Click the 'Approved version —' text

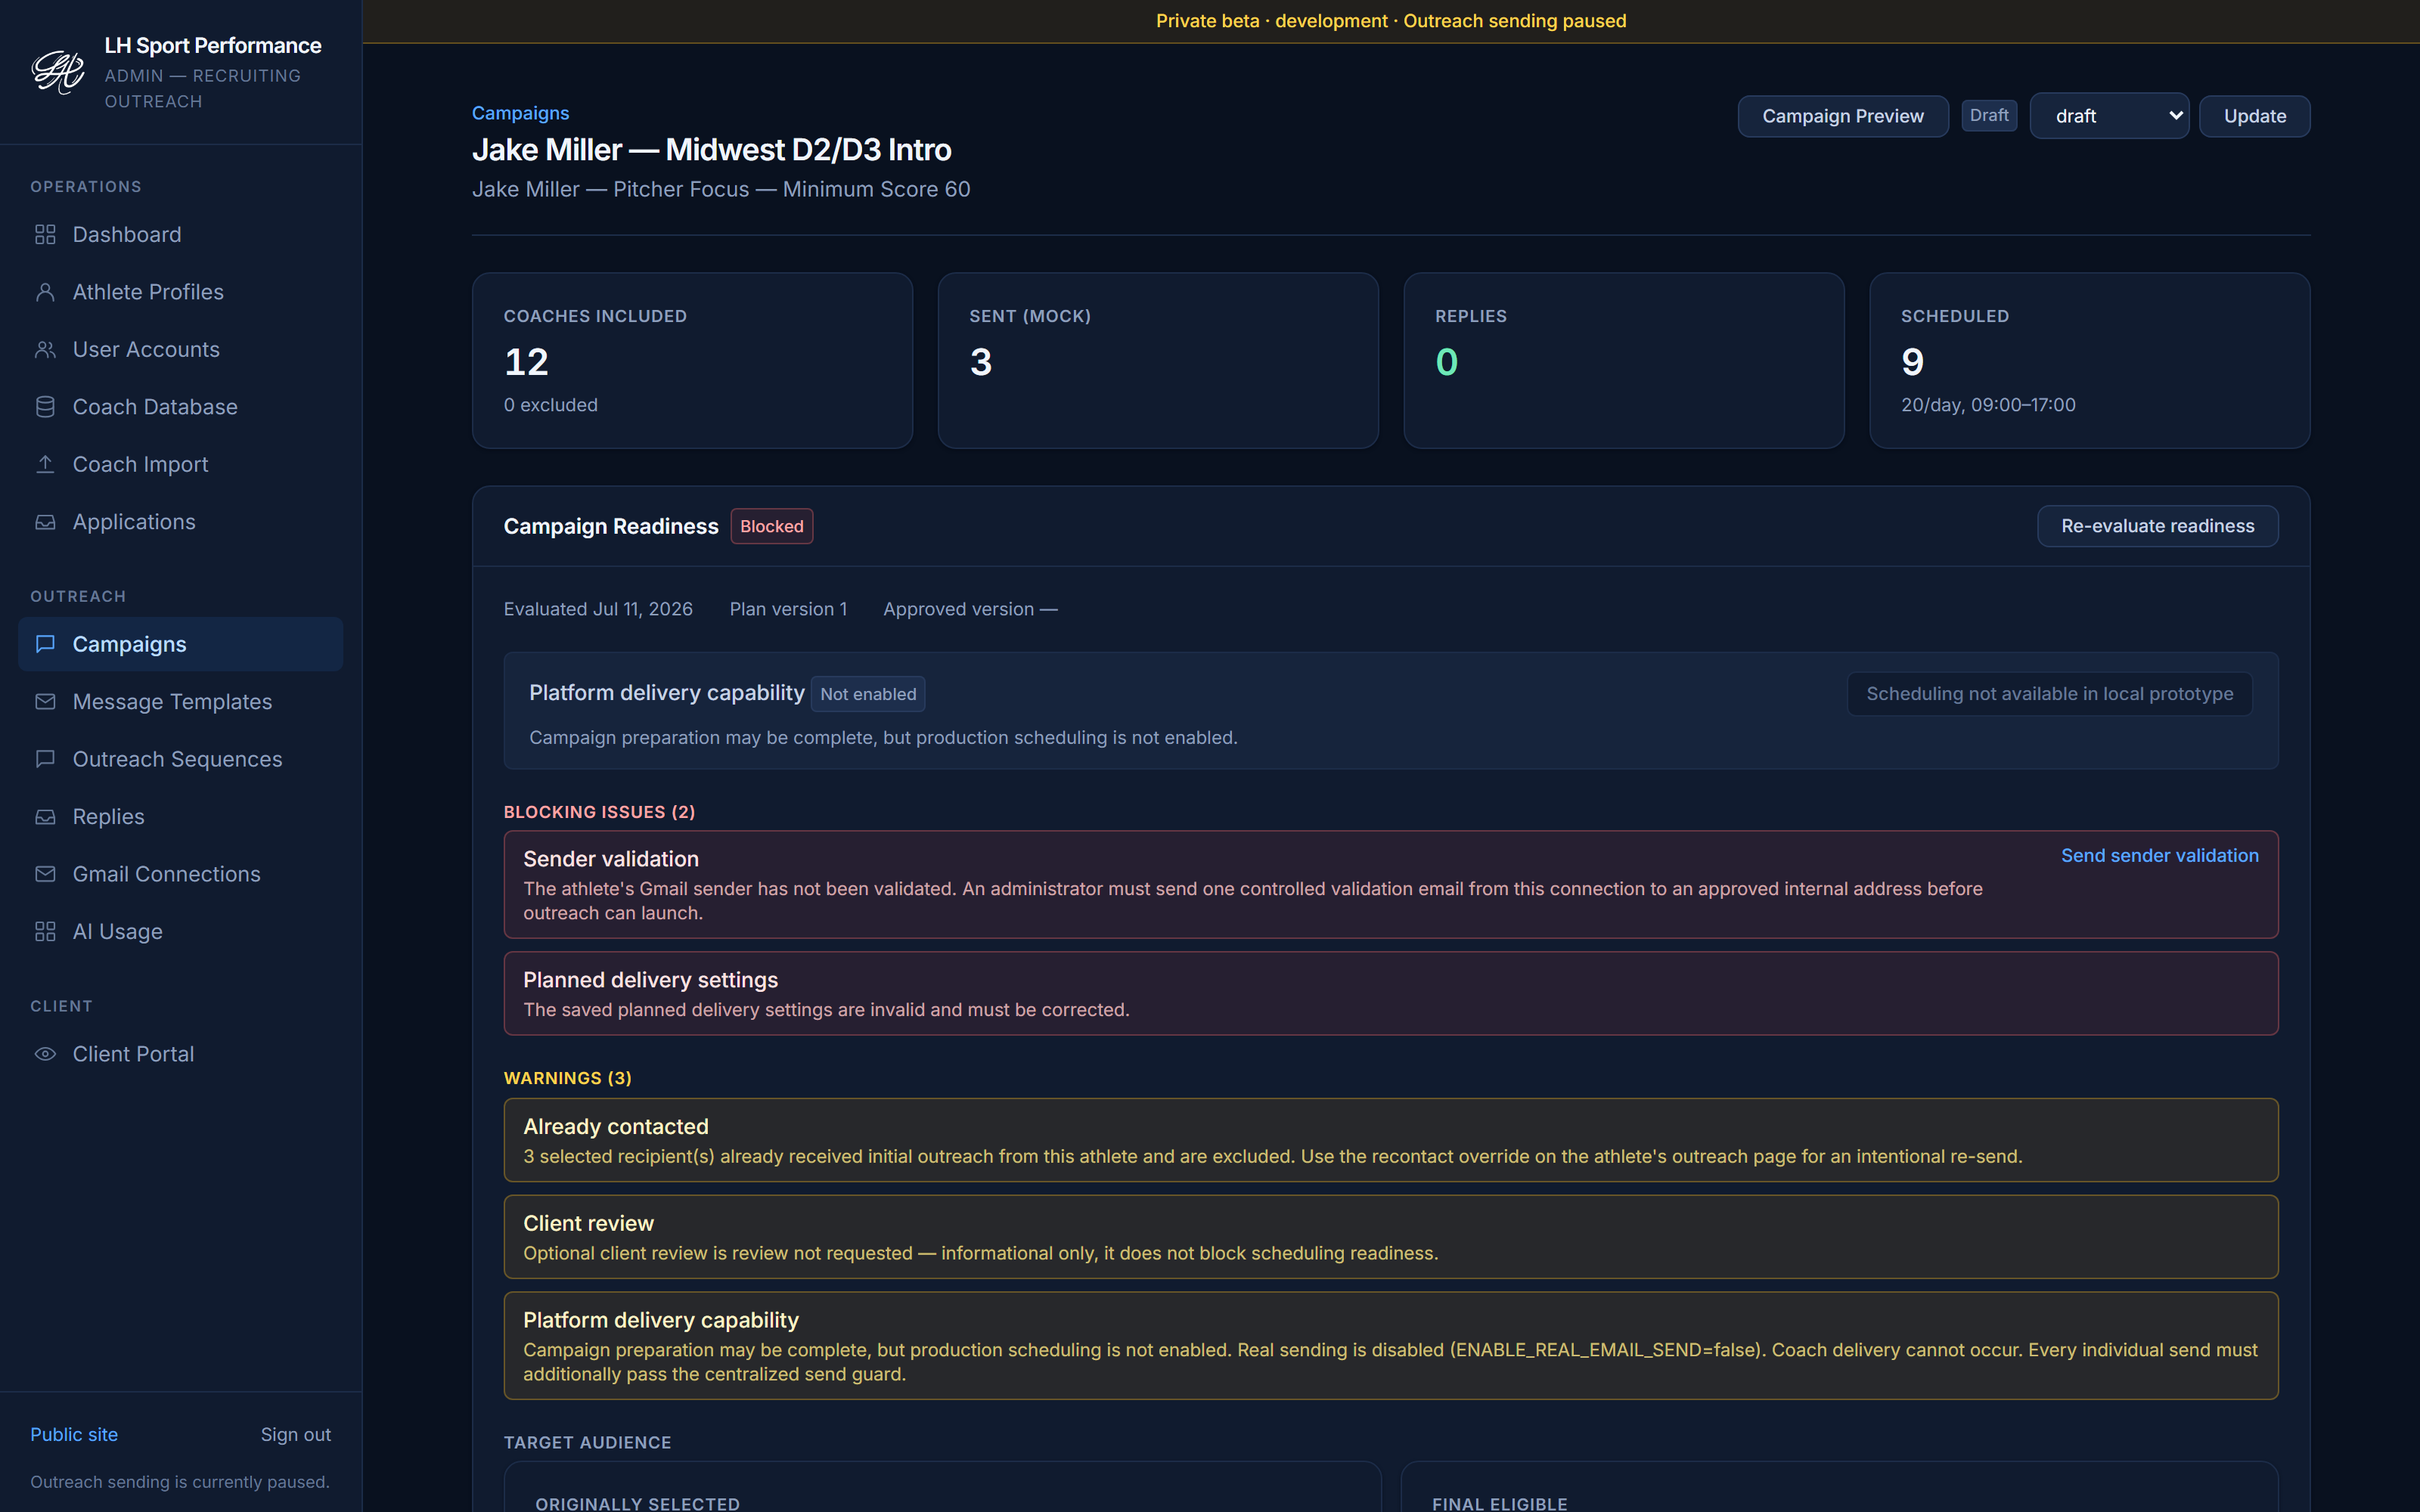[x=970, y=609]
